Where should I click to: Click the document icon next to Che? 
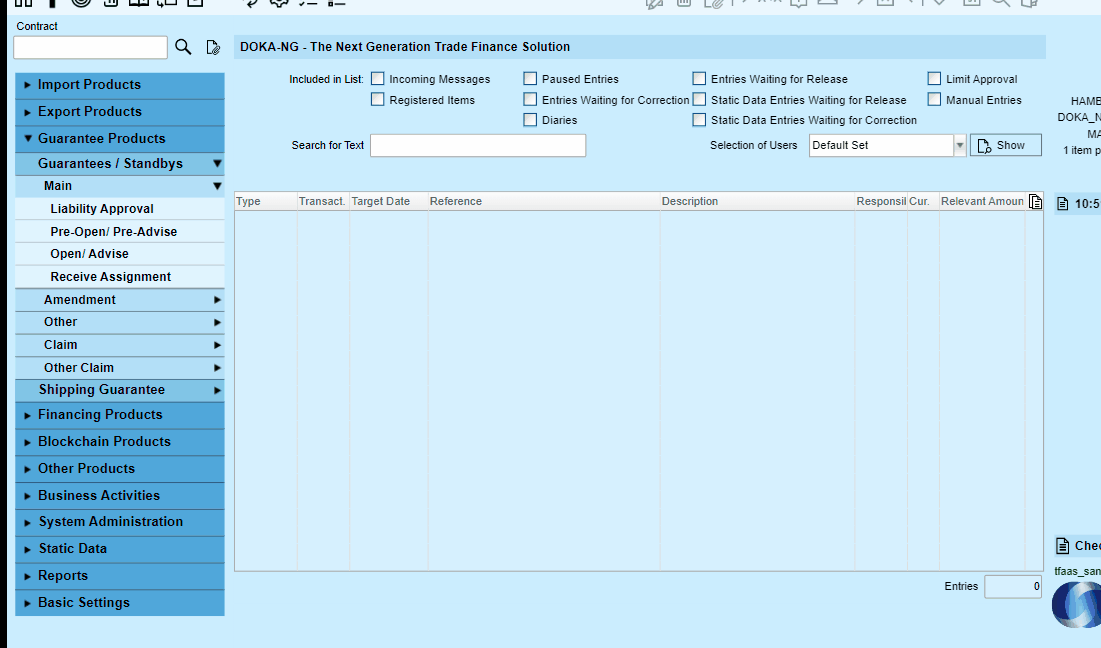[1062, 545]
